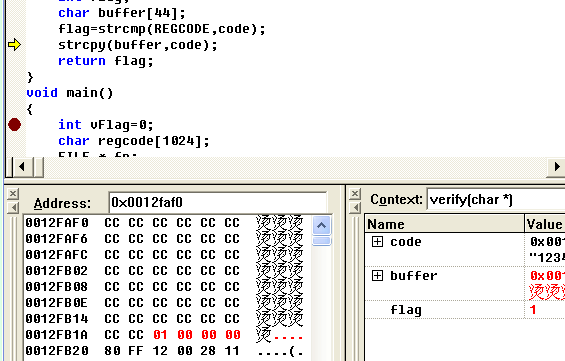Click the variables pane collapse arrow under close
565x361 pixels.
click(355, 208)
